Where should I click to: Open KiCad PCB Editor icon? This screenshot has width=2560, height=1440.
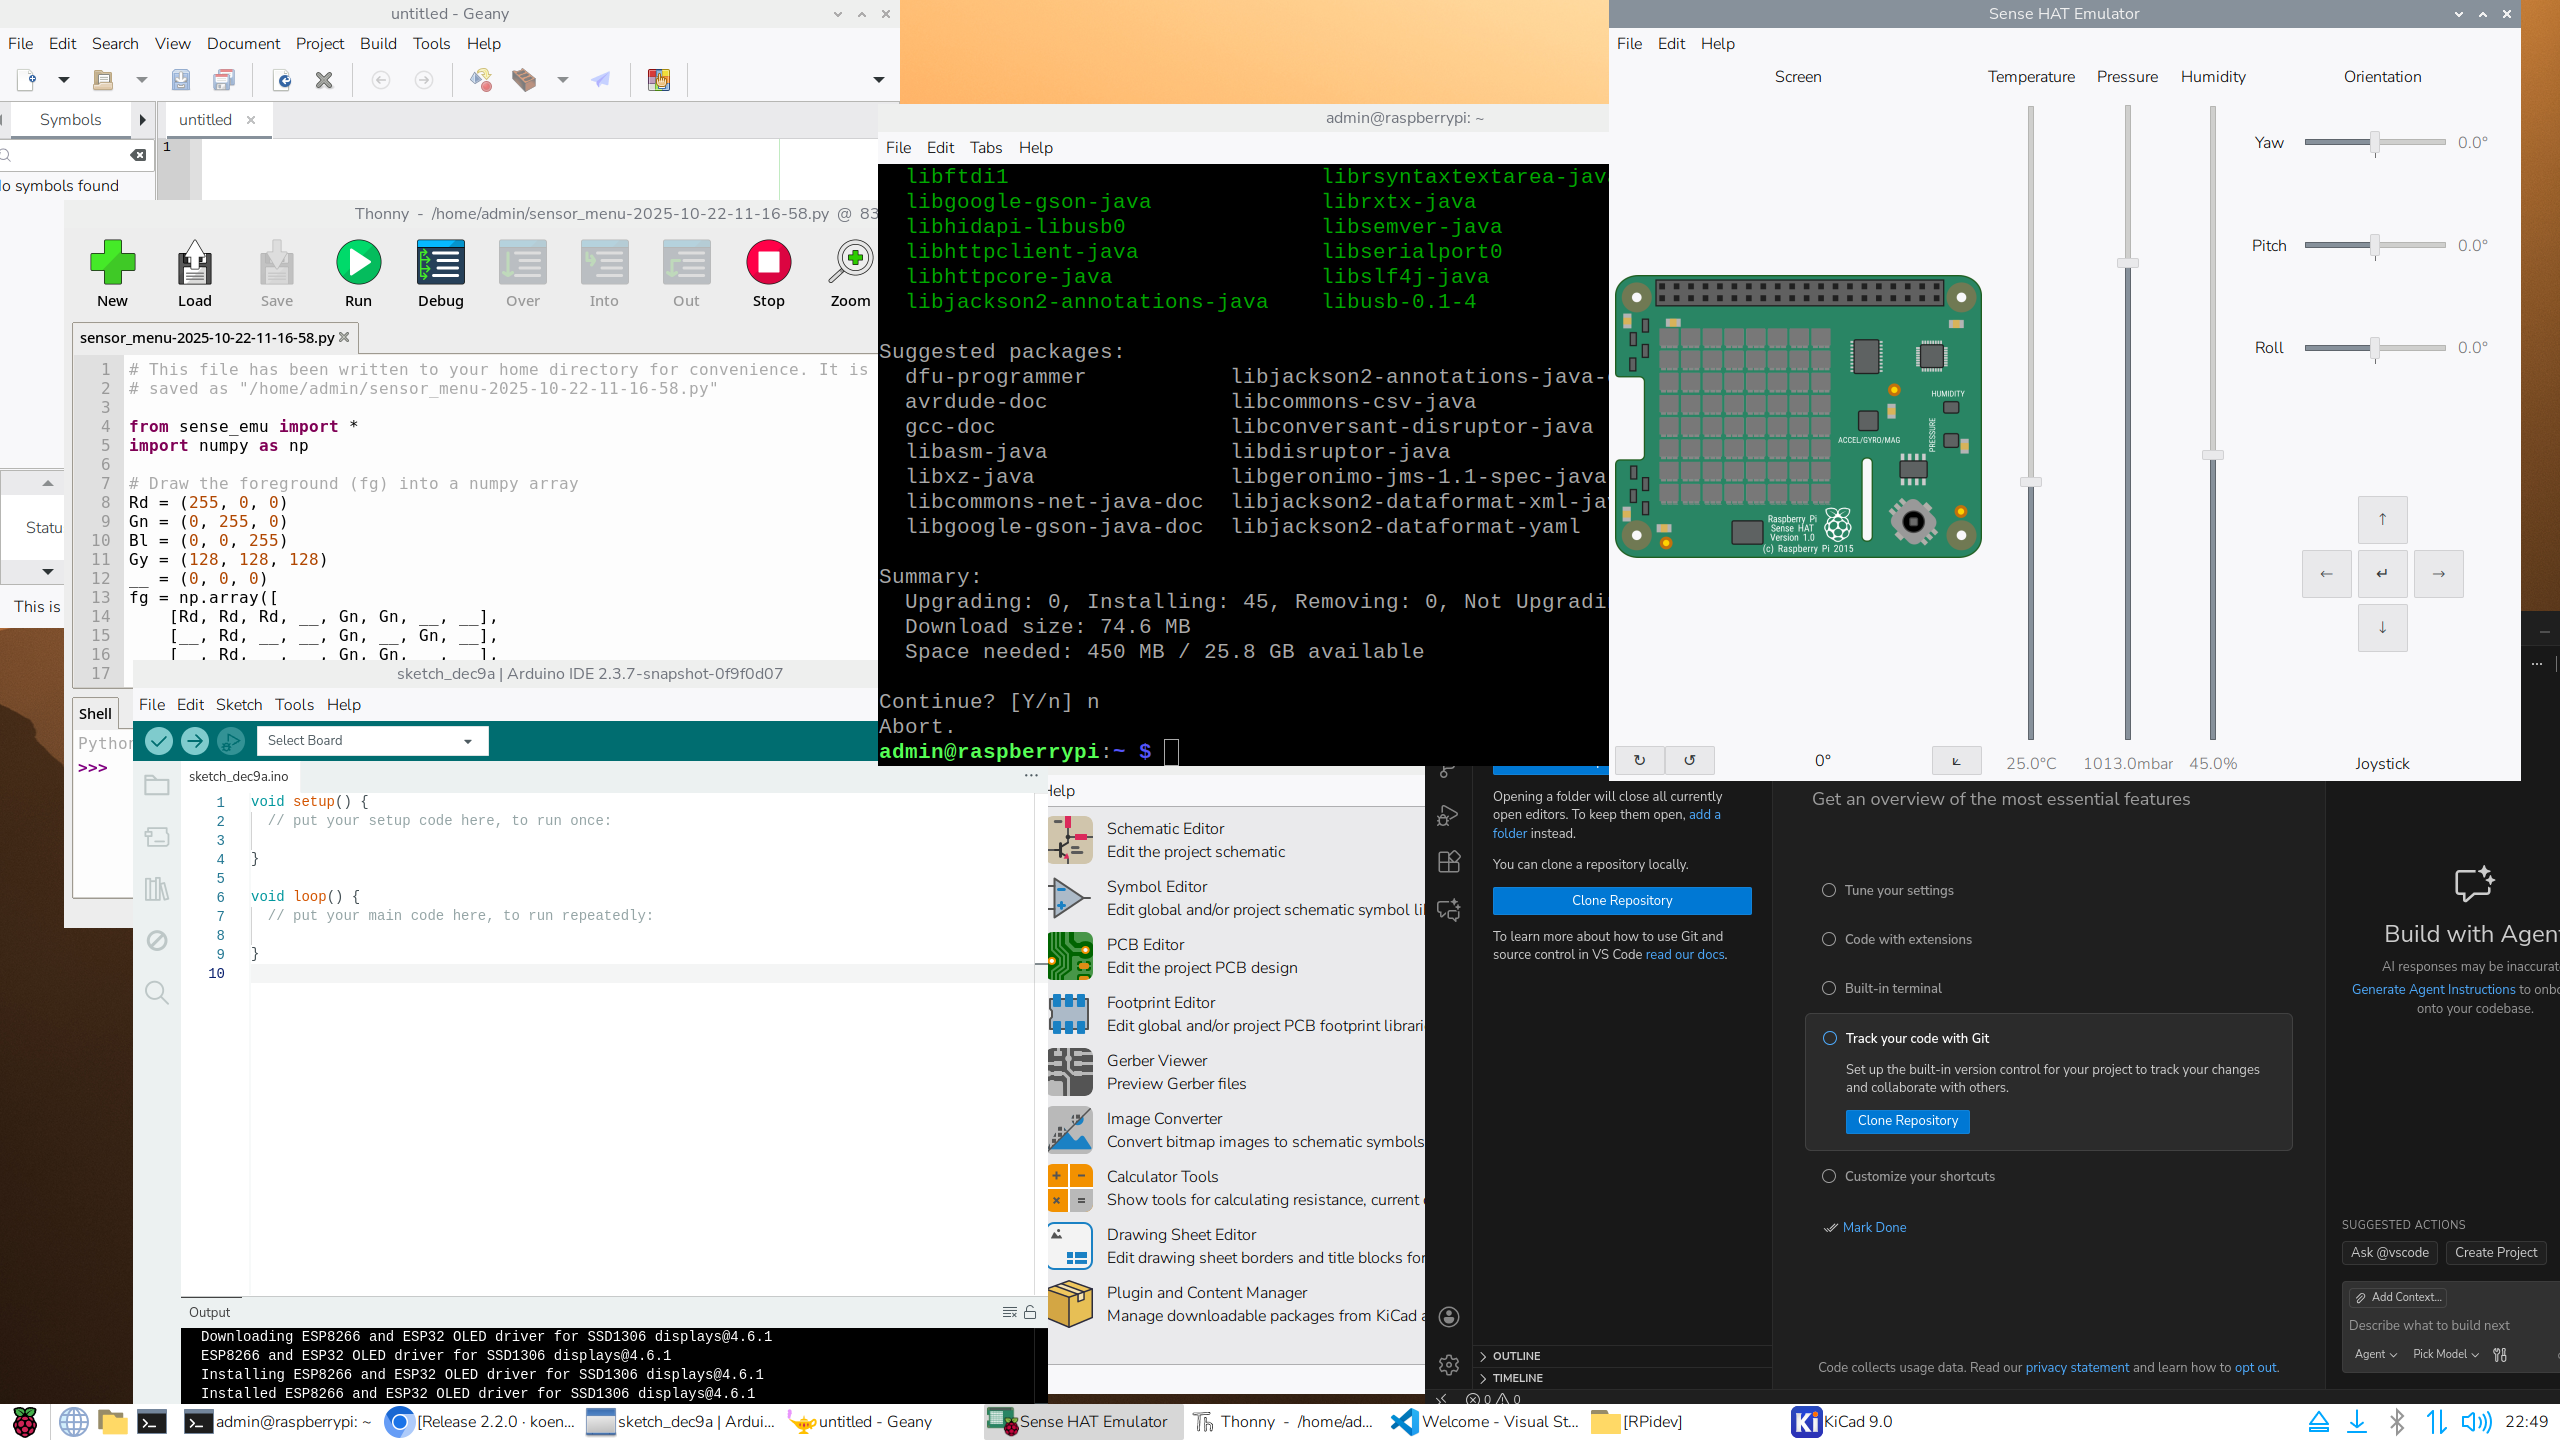click(x=1070, y=956)
